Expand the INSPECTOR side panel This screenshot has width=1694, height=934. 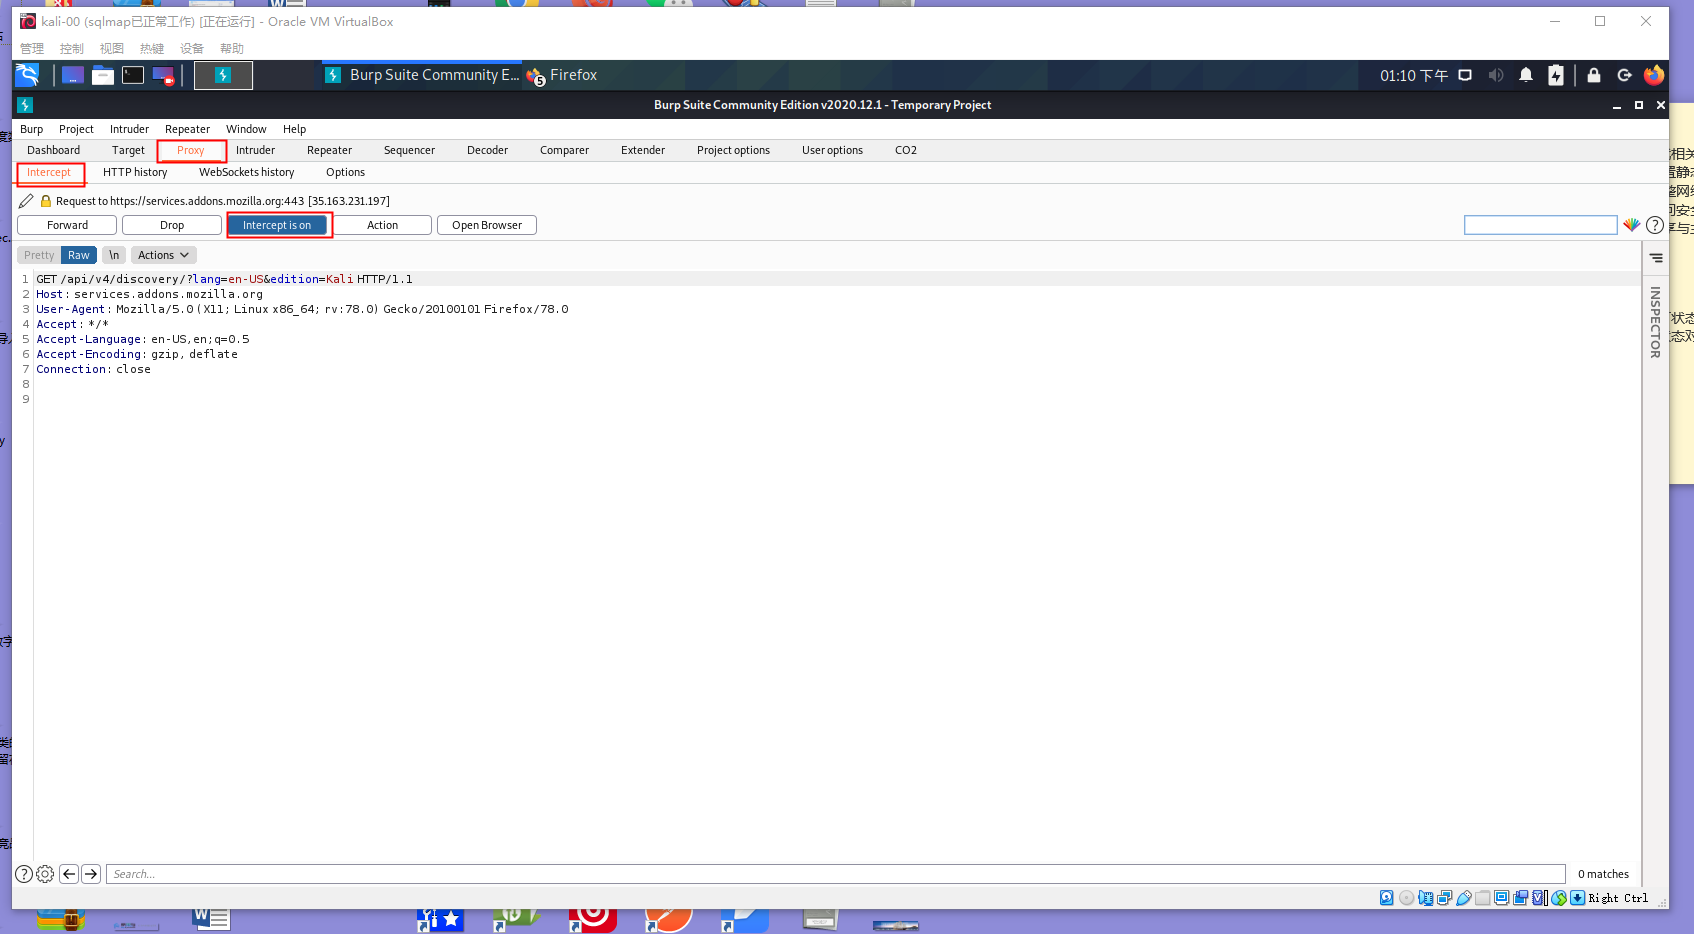(1655, 322)
